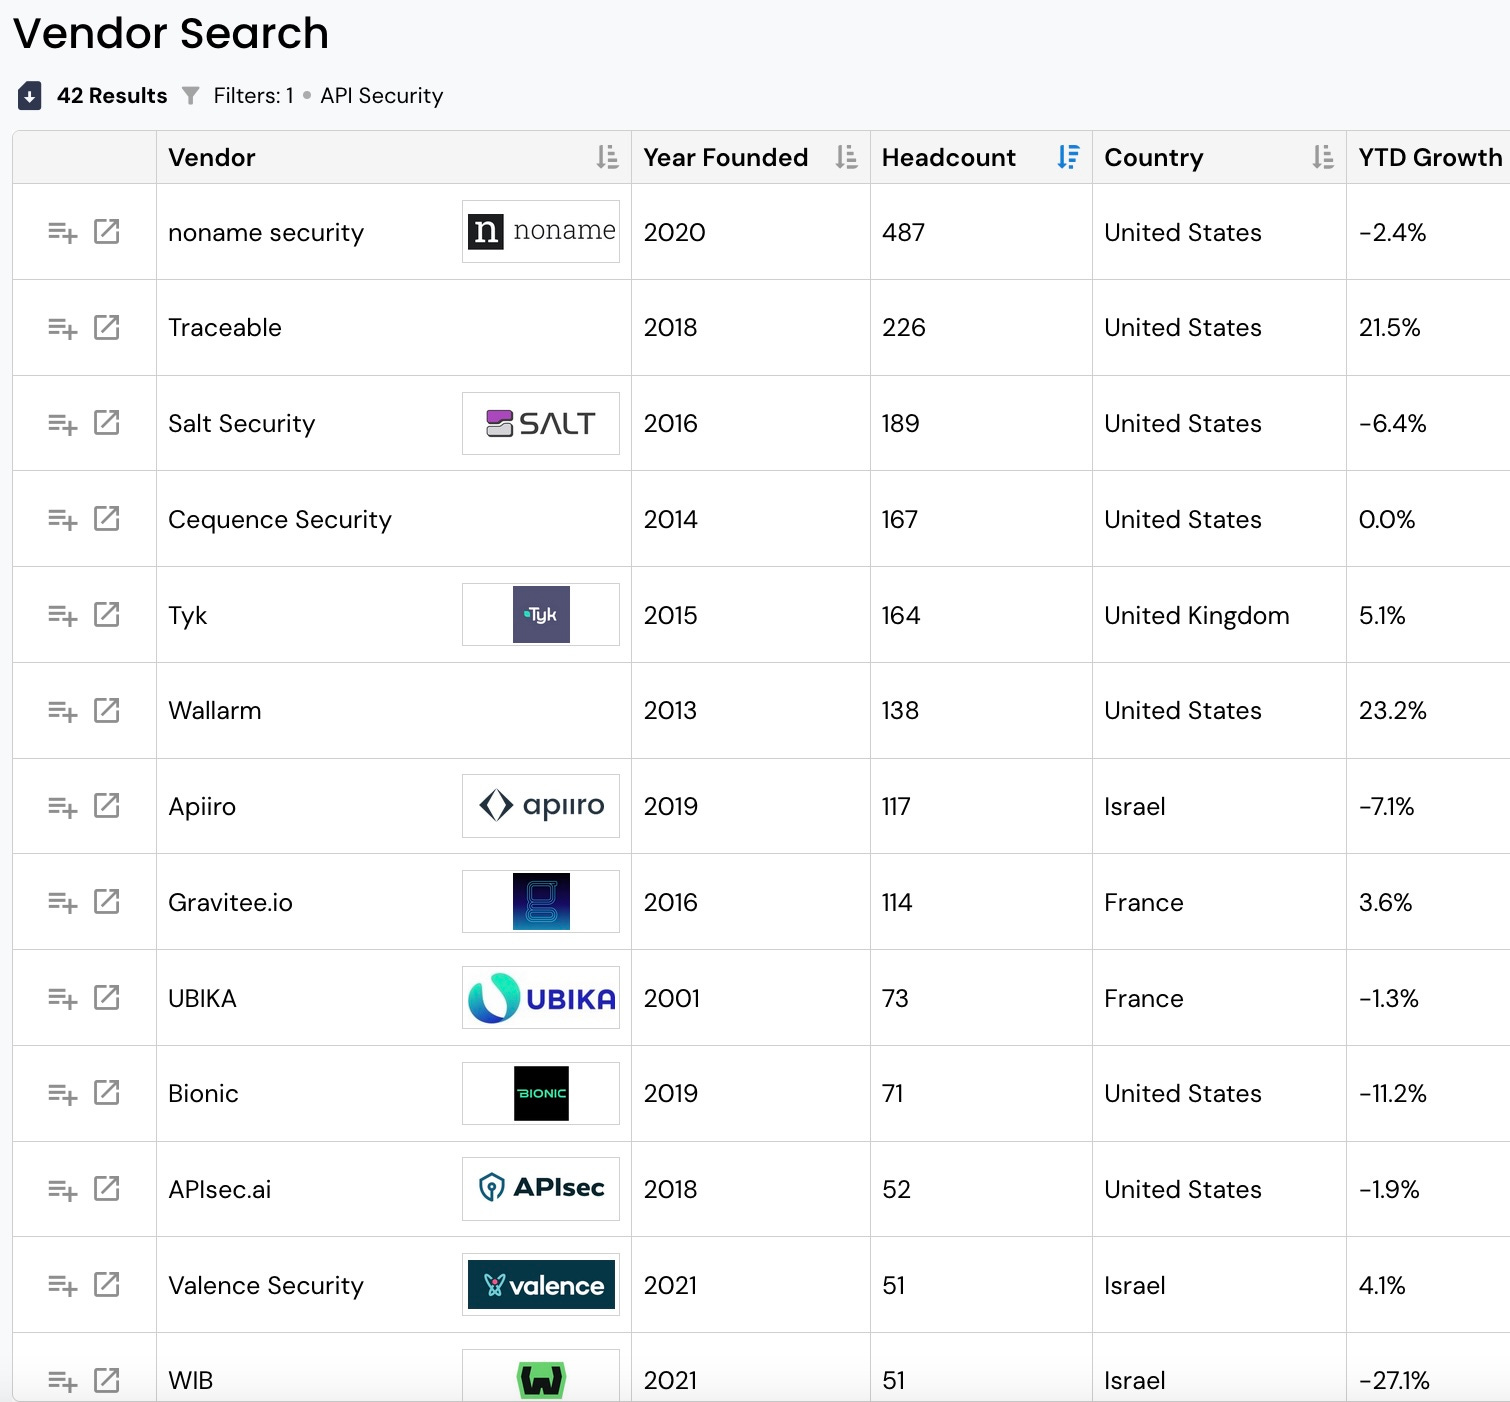The image size is (1510, 1402).
Task: Click the SALT logo thumbnail
Action: (x=541, y=423)
